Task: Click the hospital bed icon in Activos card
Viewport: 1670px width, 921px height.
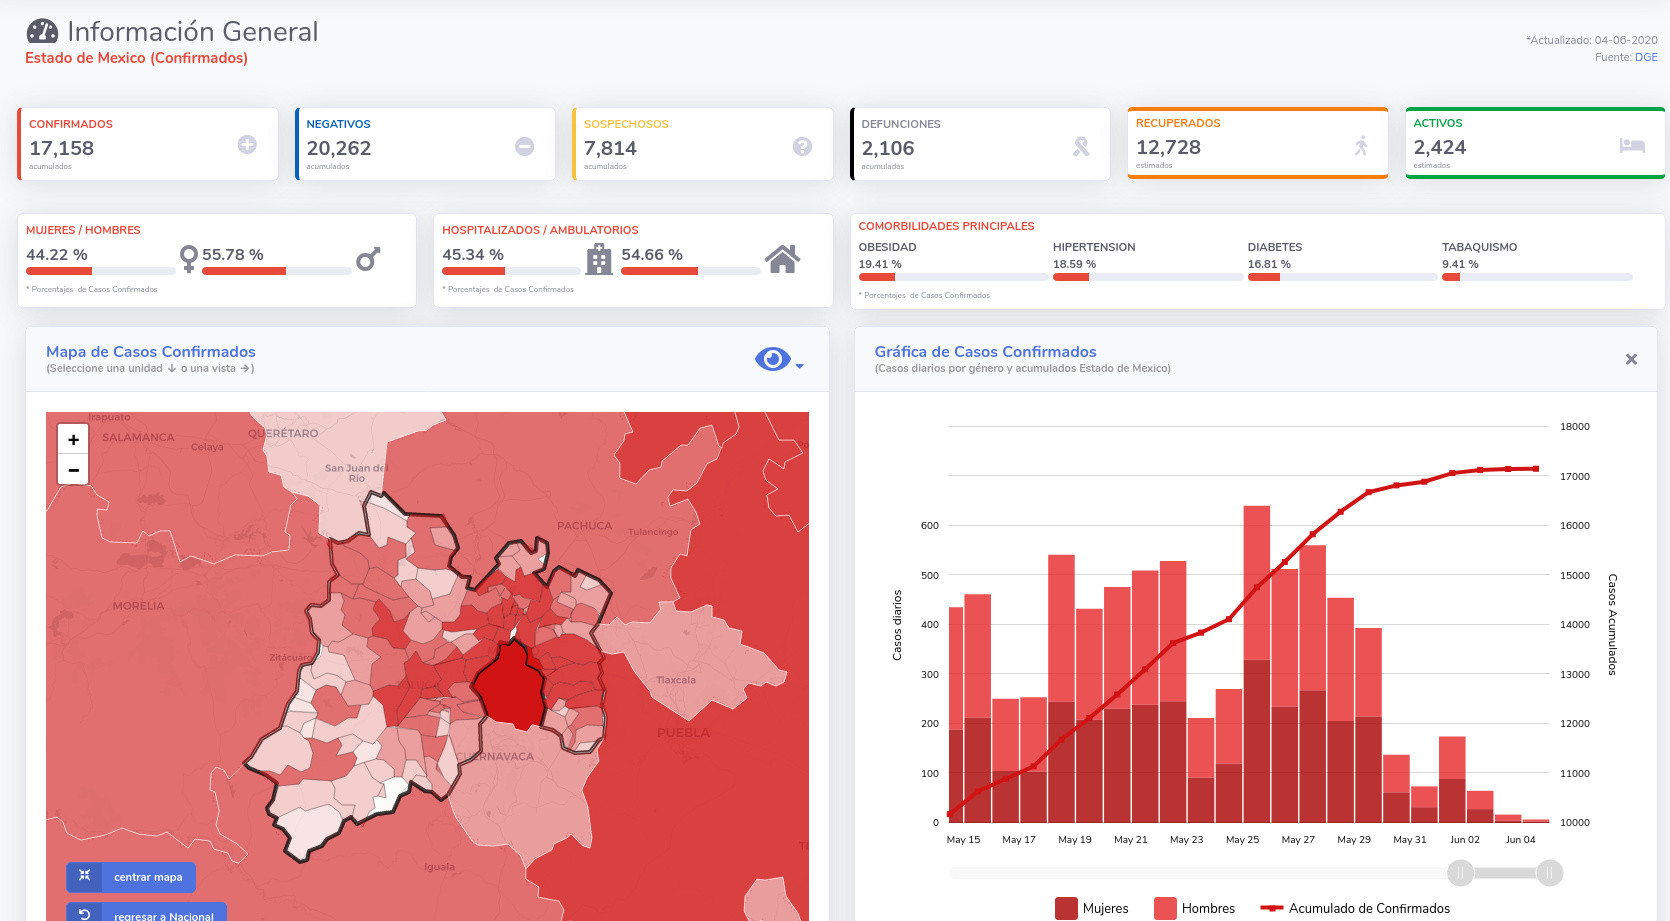Action: click(x=1632, y=145)
